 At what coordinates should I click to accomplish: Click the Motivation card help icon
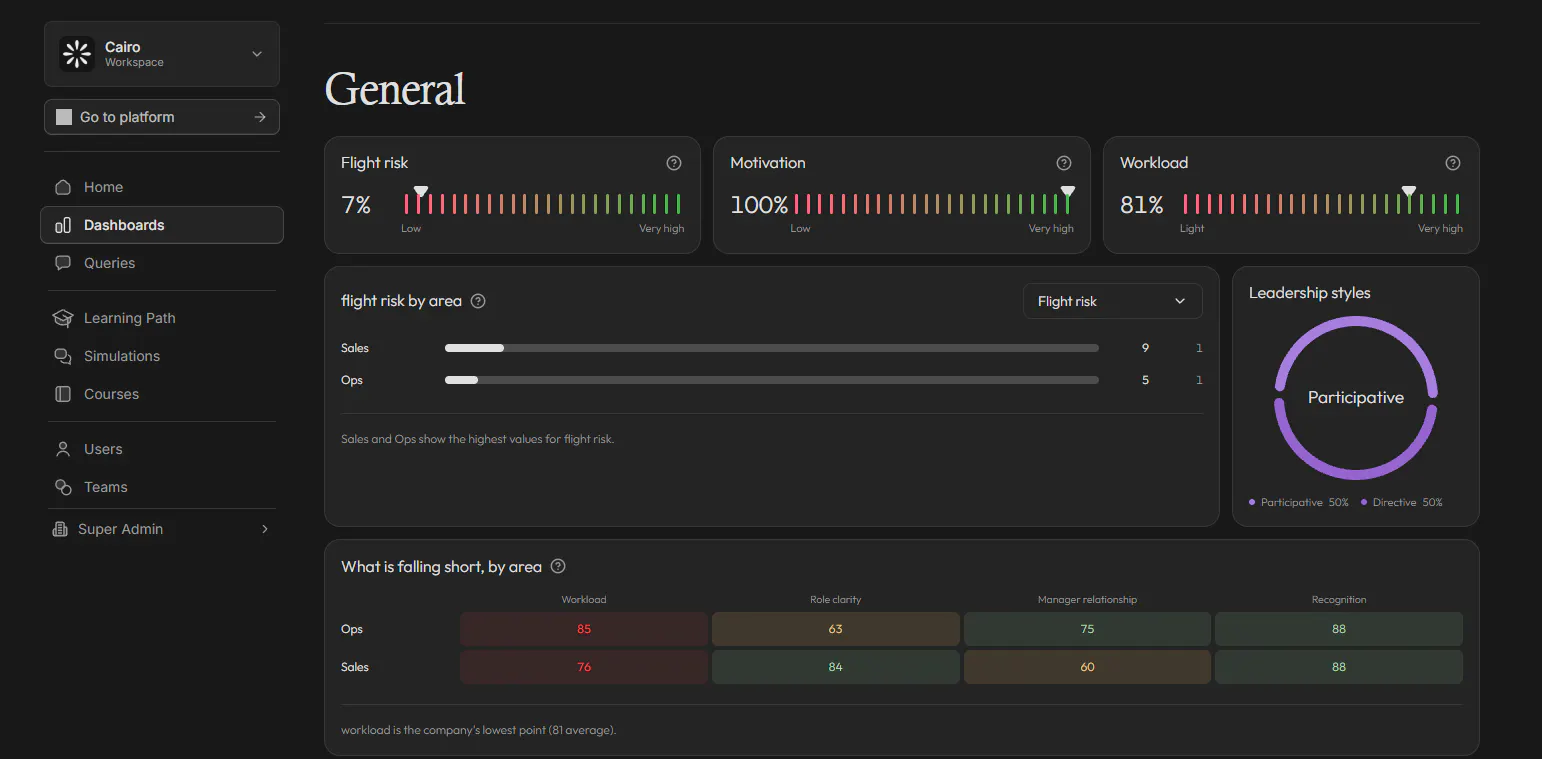[1064, 163]
